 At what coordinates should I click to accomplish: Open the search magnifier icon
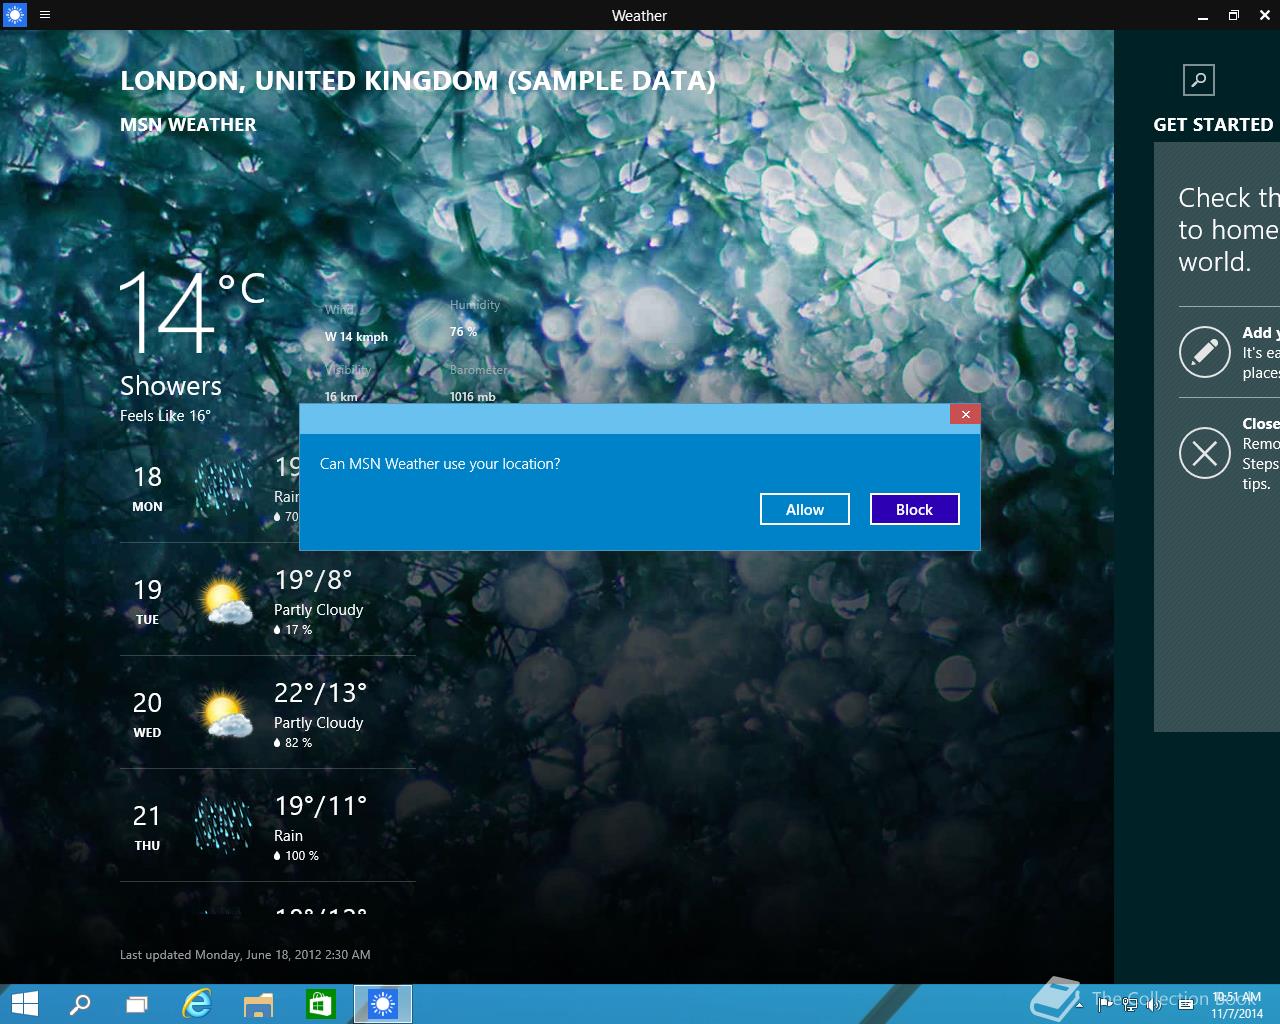click(1199, 80)
